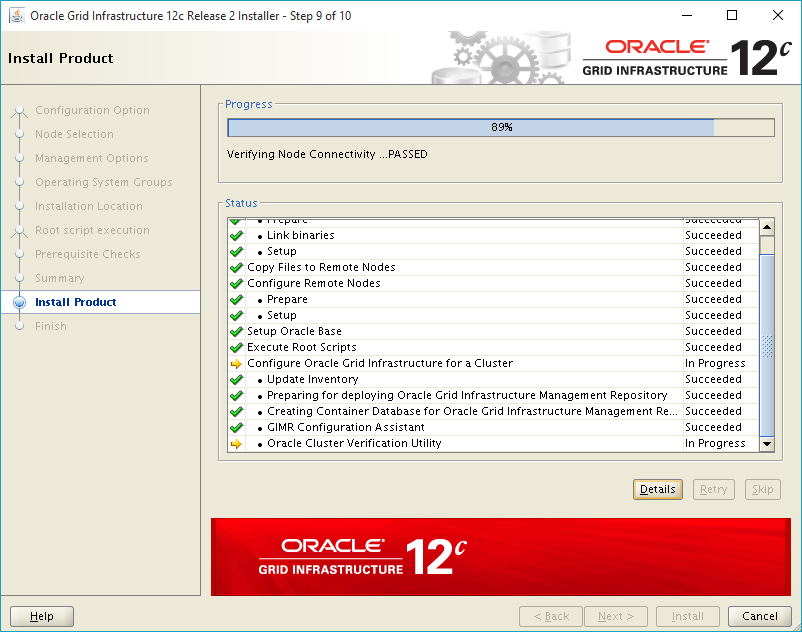Click the green check beside Execute Root Scripts
Viewport: 802px width, 632px height.
[236, 347]
